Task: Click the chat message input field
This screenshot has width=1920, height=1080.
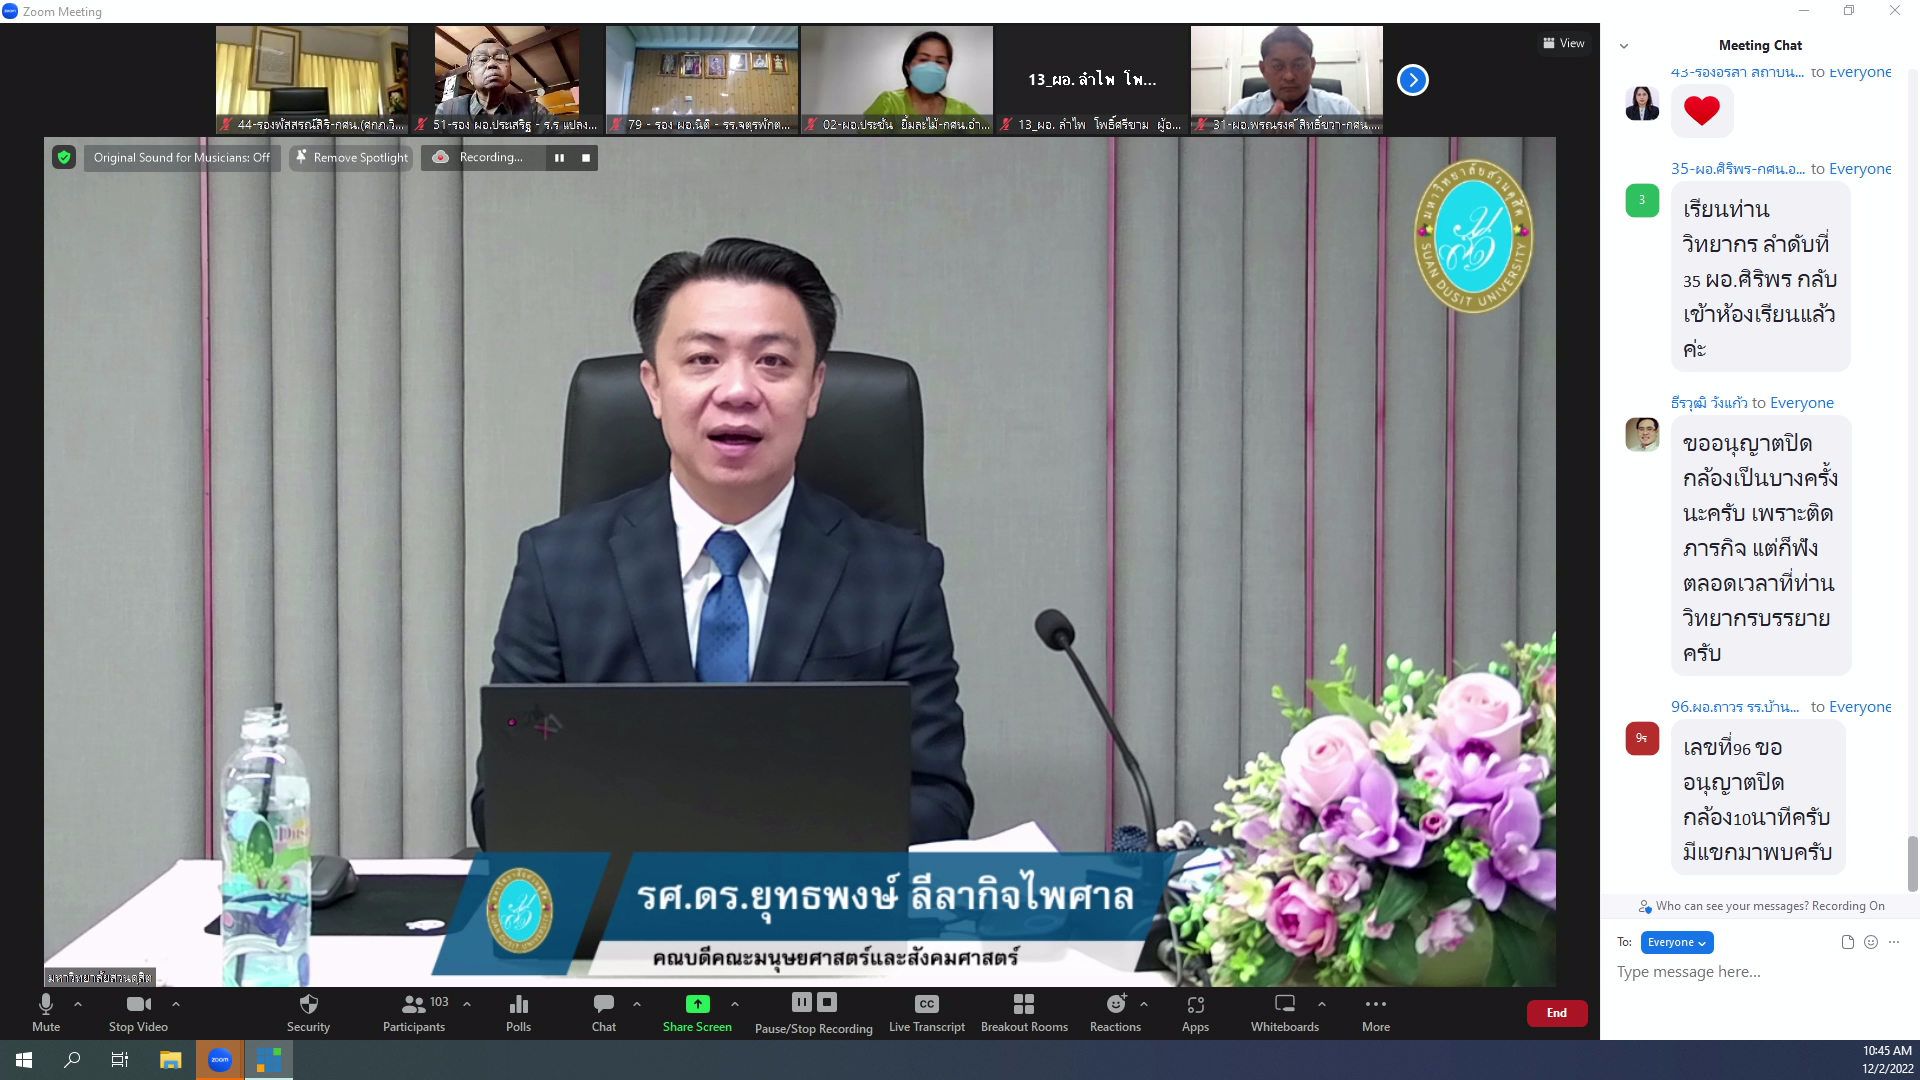Action: (1756, 972)
